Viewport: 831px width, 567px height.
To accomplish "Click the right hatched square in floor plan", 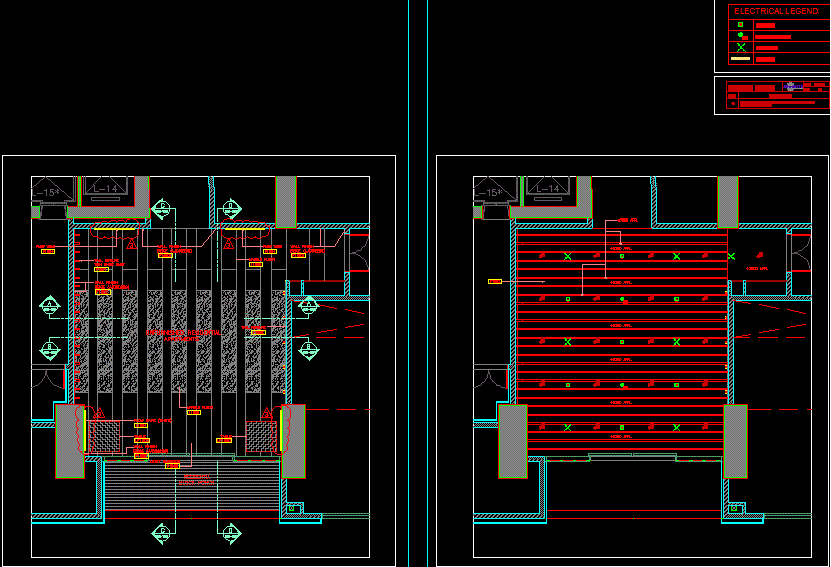I will coord(261,436).
